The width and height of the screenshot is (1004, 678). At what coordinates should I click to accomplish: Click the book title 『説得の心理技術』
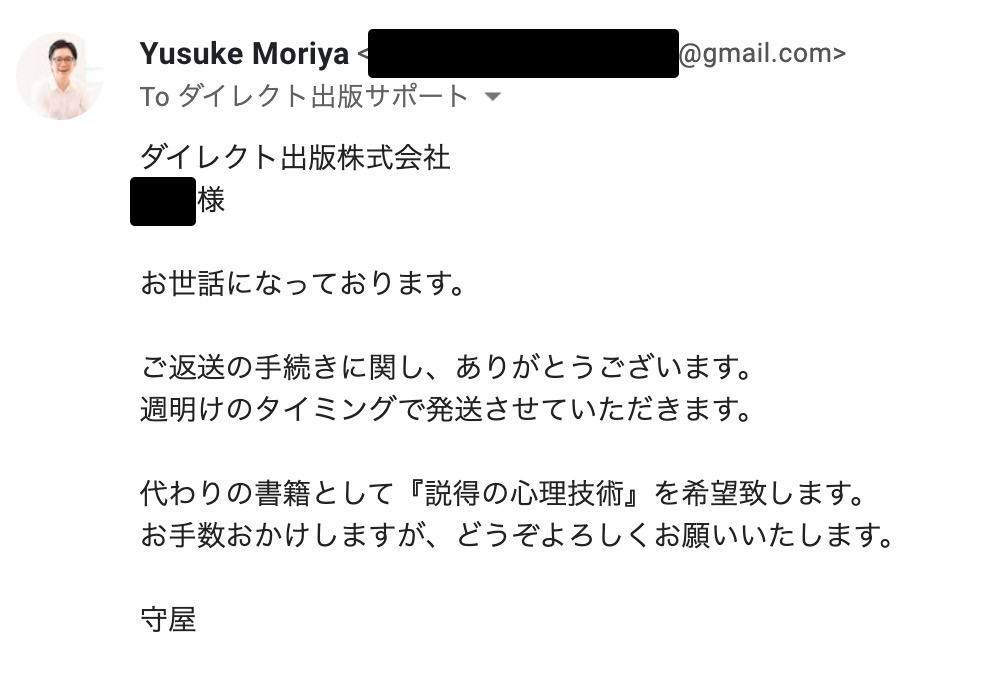click(524, 494)
